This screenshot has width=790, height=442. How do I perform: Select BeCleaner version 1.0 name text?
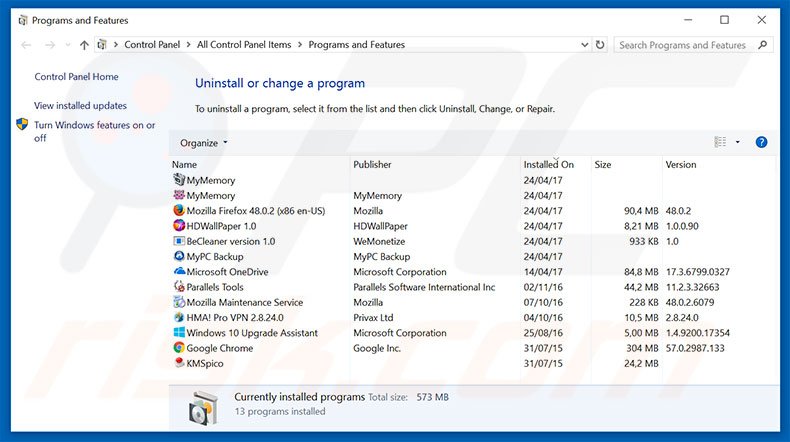coord(231,241)
